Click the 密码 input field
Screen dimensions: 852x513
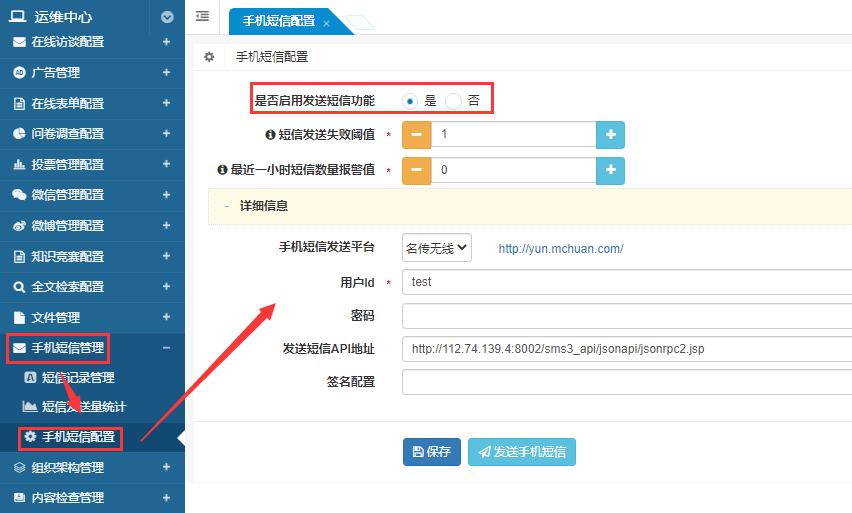click(626, 316)
